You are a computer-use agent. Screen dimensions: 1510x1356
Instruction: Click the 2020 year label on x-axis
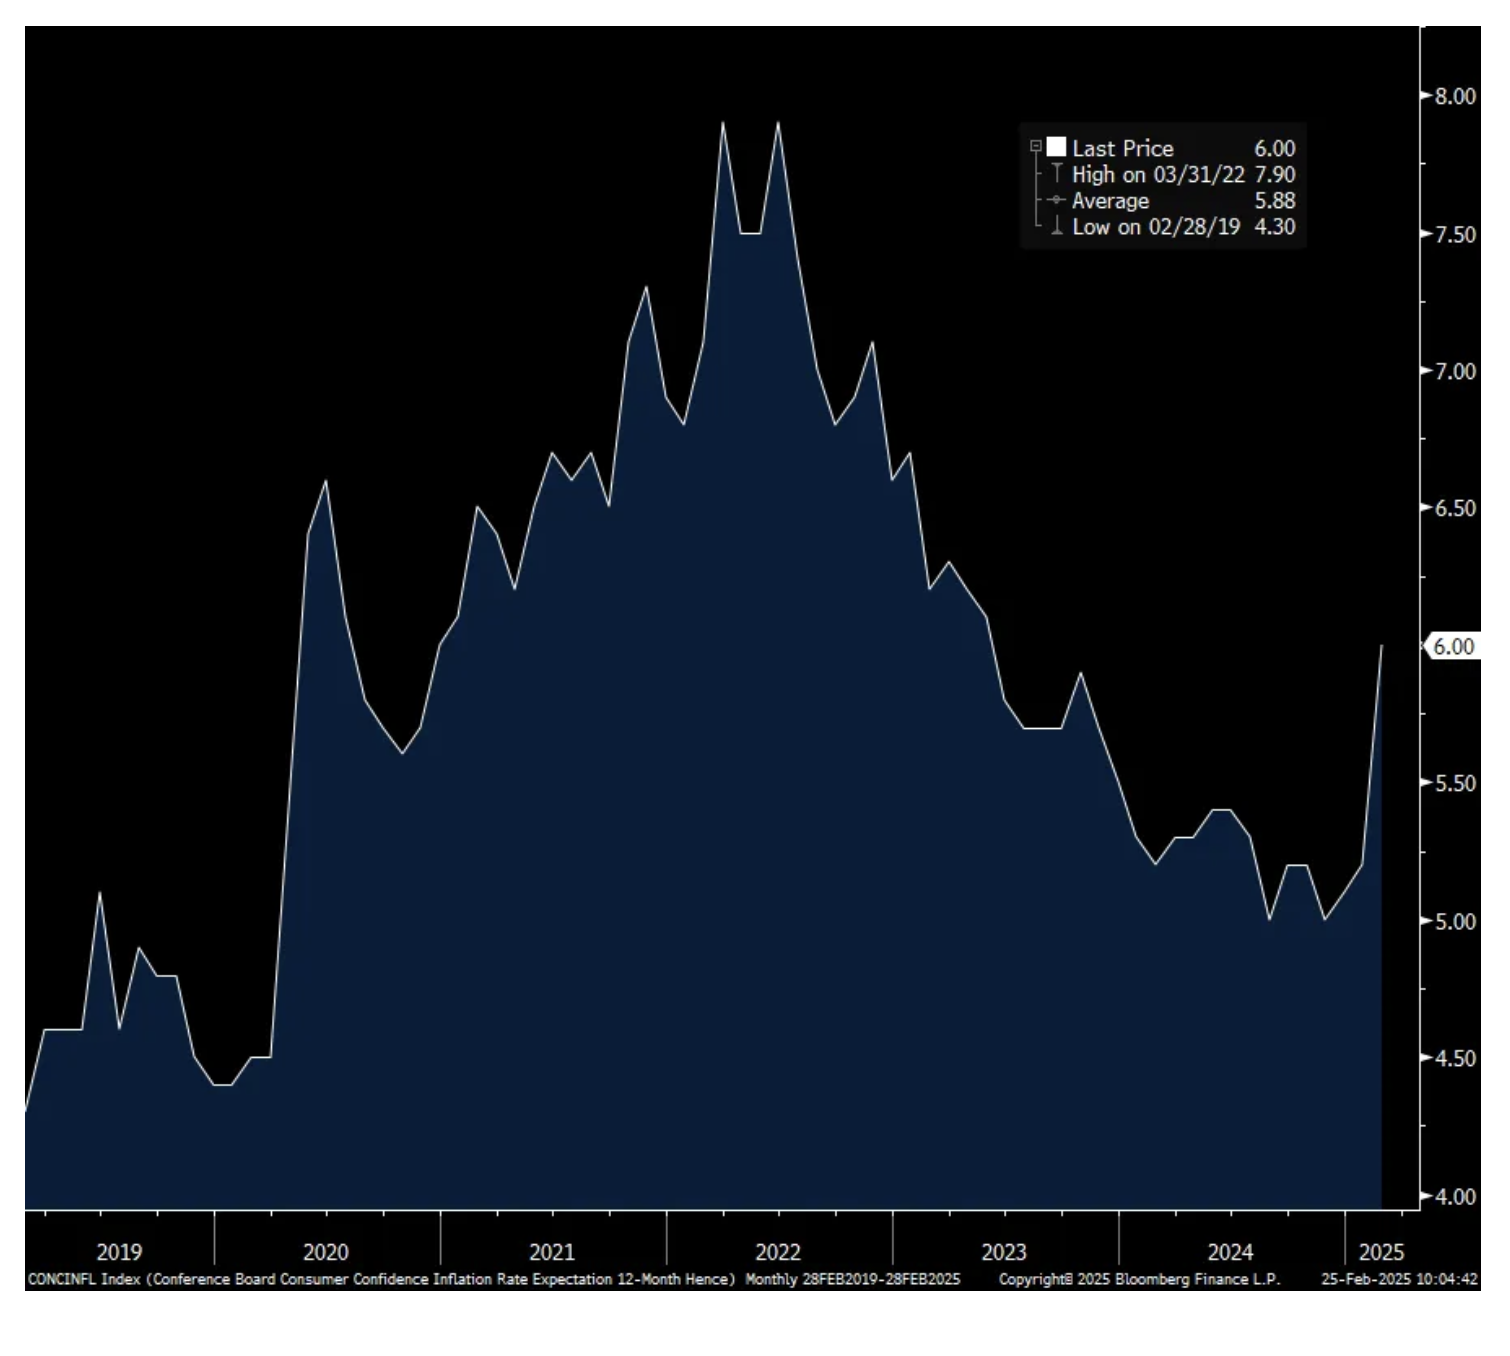pyautogui.click(x=325, y=1251)
